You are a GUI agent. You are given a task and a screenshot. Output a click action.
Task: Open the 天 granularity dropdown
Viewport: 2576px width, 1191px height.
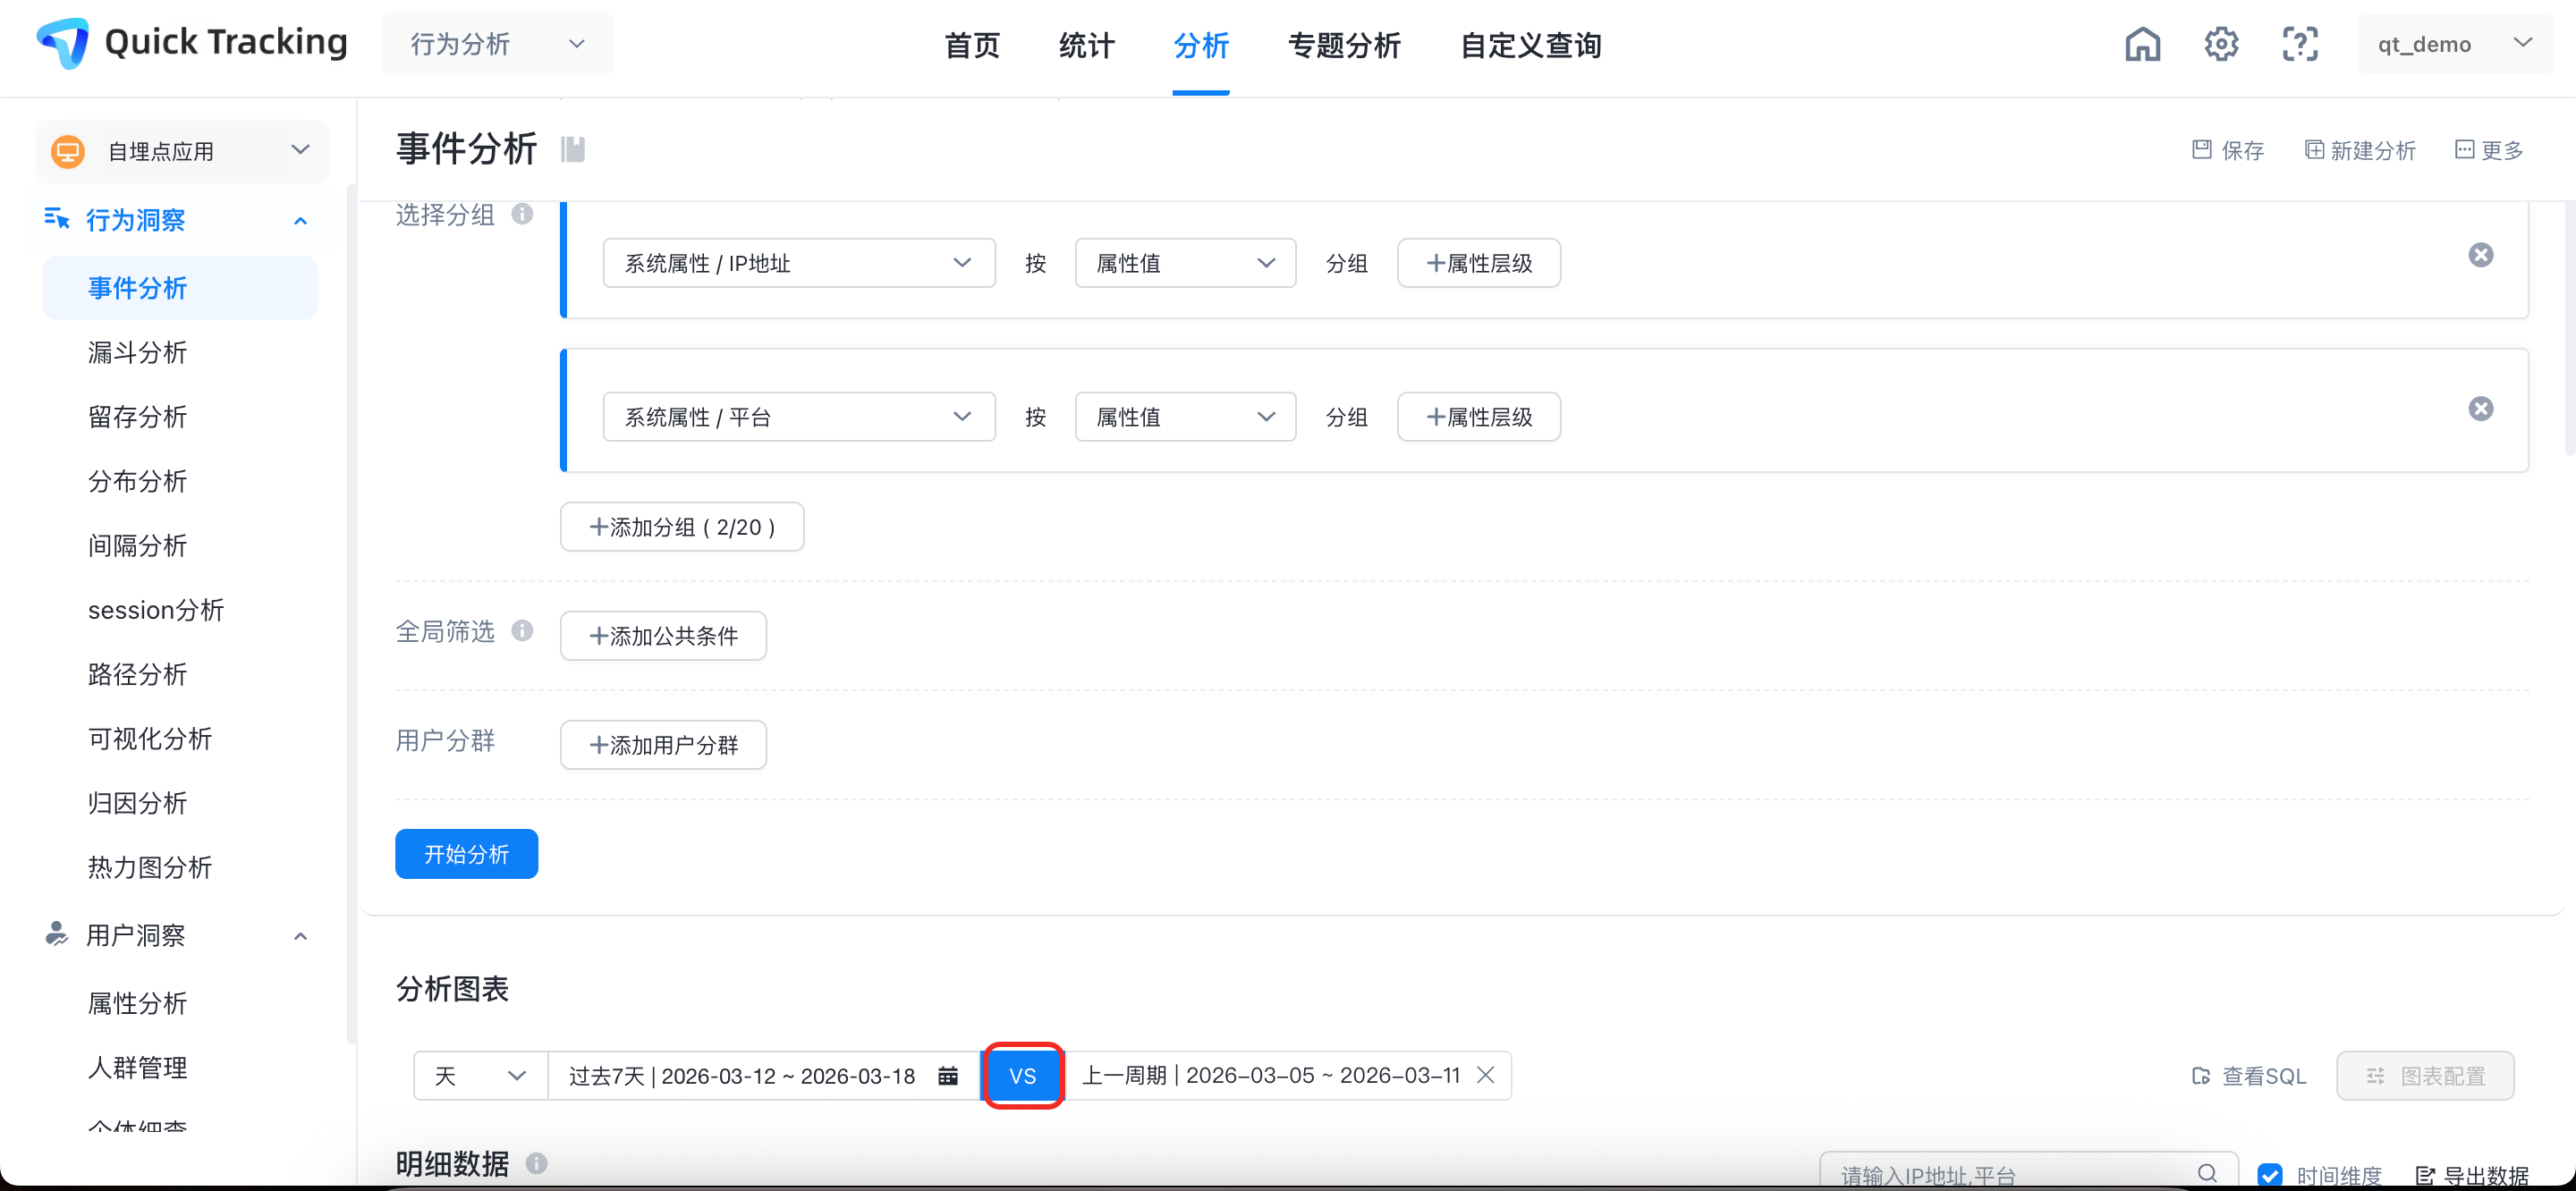pos(480,1076)
